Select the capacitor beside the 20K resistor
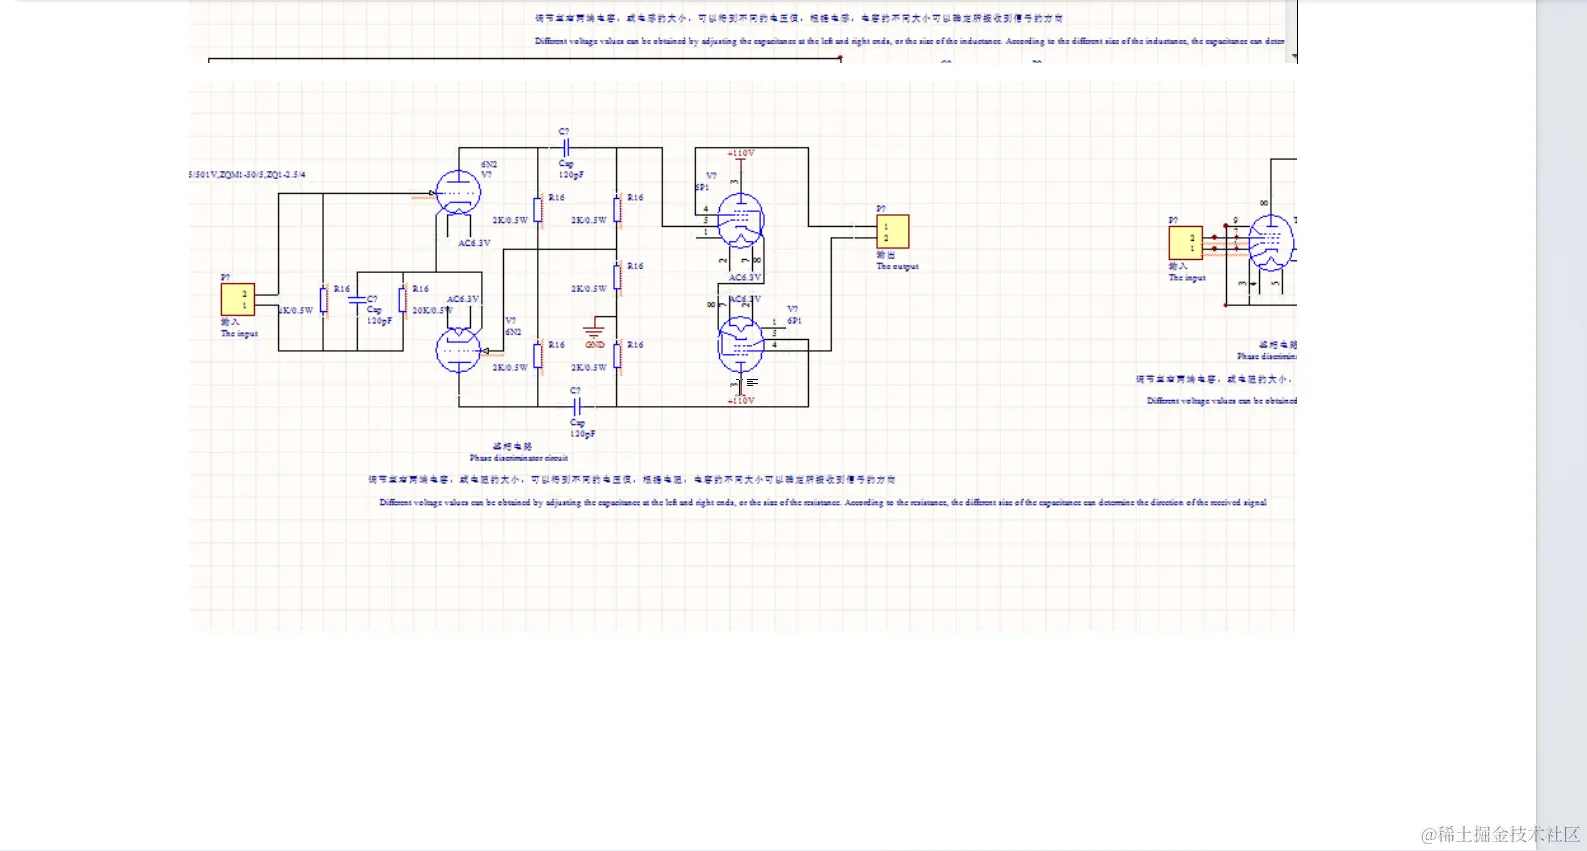 360,299
